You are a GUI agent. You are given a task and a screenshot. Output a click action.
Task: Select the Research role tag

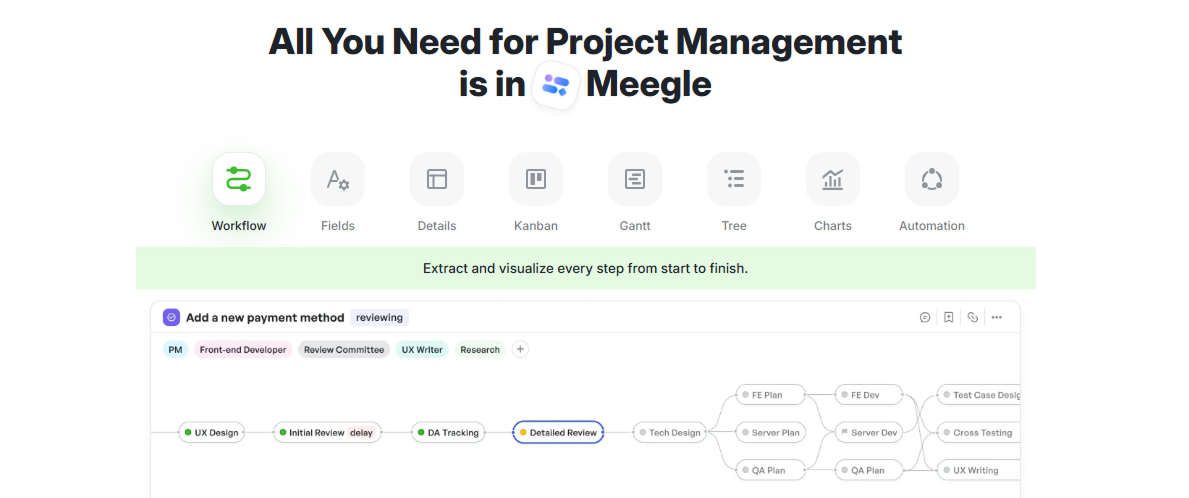tap(480, 349)
